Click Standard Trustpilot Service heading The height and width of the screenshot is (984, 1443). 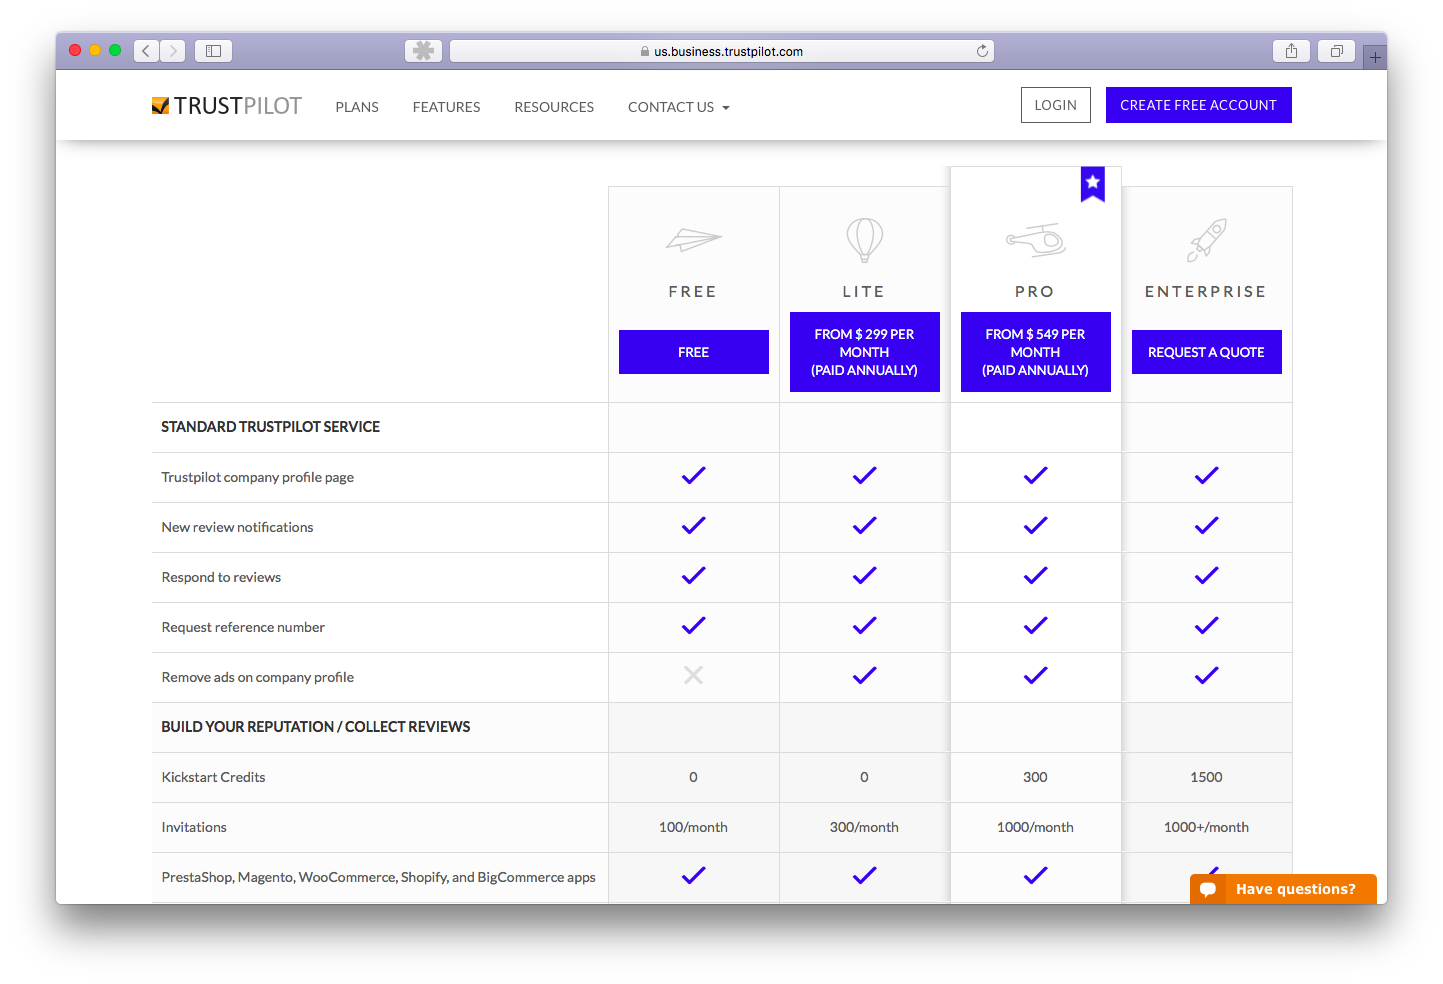click(270, 427)
